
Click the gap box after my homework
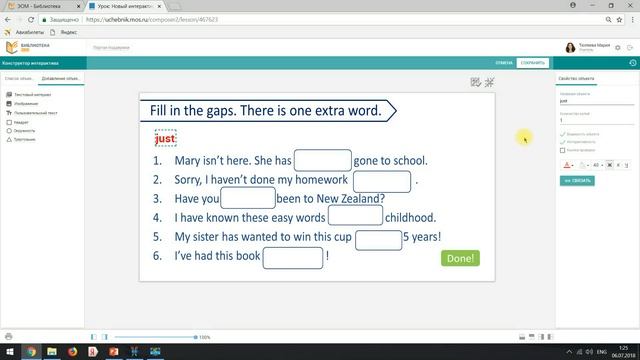(x=382, y=181)
